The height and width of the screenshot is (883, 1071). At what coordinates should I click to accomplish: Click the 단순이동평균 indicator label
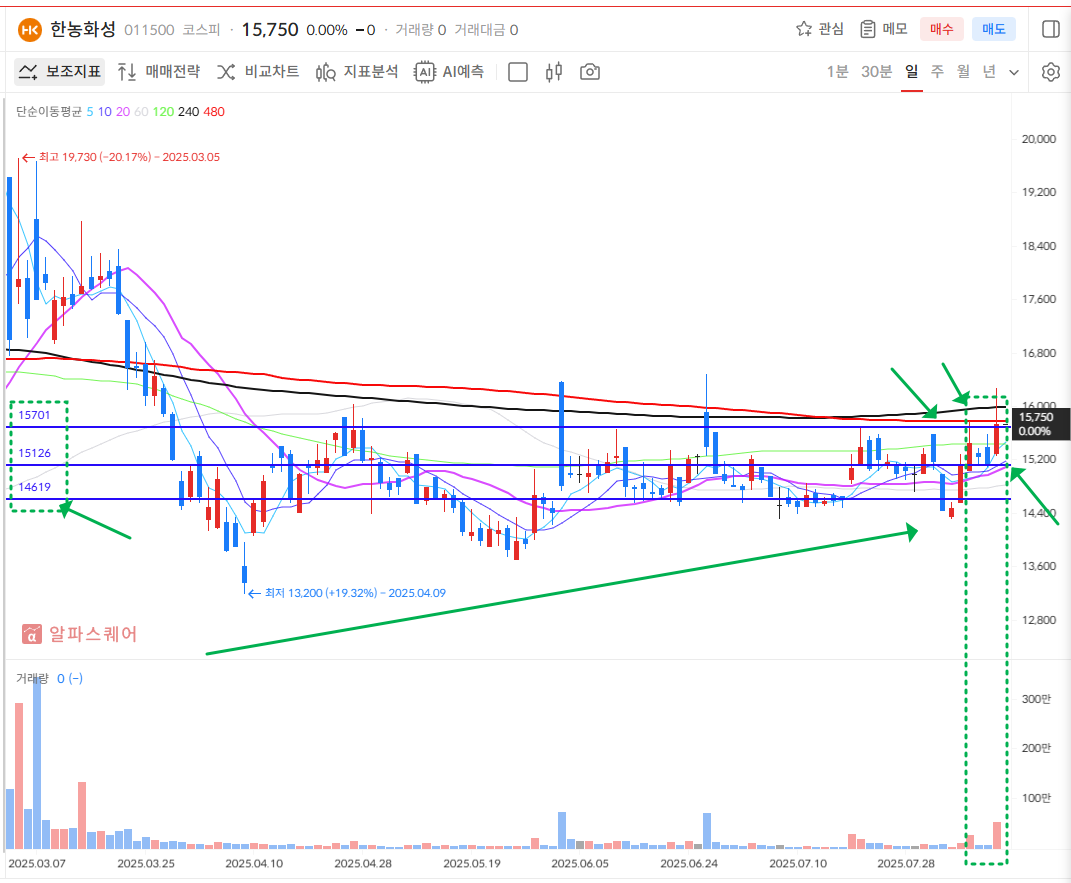click(x=48, y=112)
